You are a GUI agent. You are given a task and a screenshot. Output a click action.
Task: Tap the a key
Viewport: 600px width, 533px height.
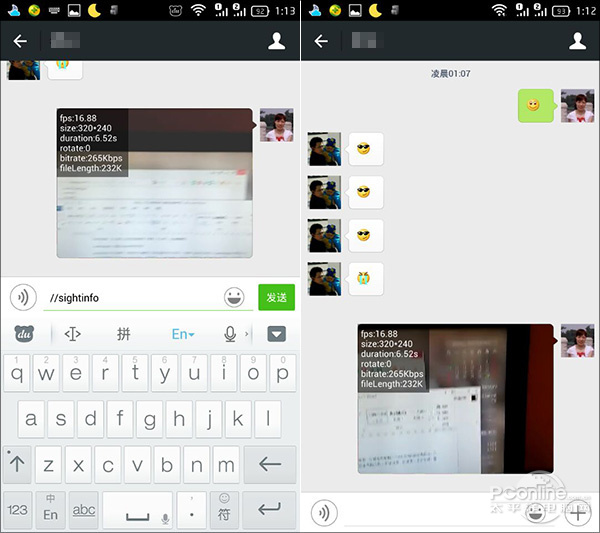(x=31, y=419)
